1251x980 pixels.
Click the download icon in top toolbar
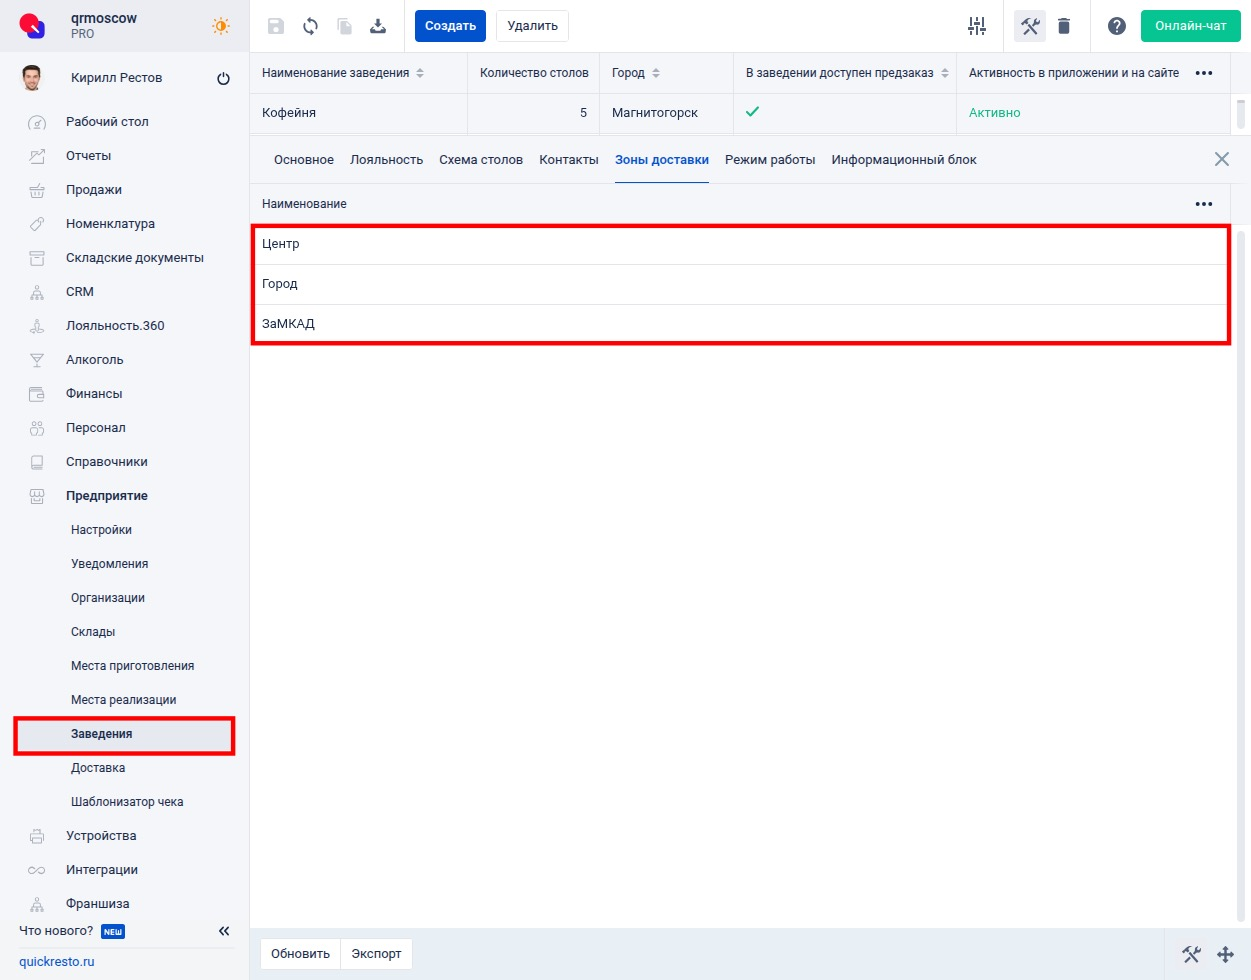pyautogui.click(x=378, y=26)
